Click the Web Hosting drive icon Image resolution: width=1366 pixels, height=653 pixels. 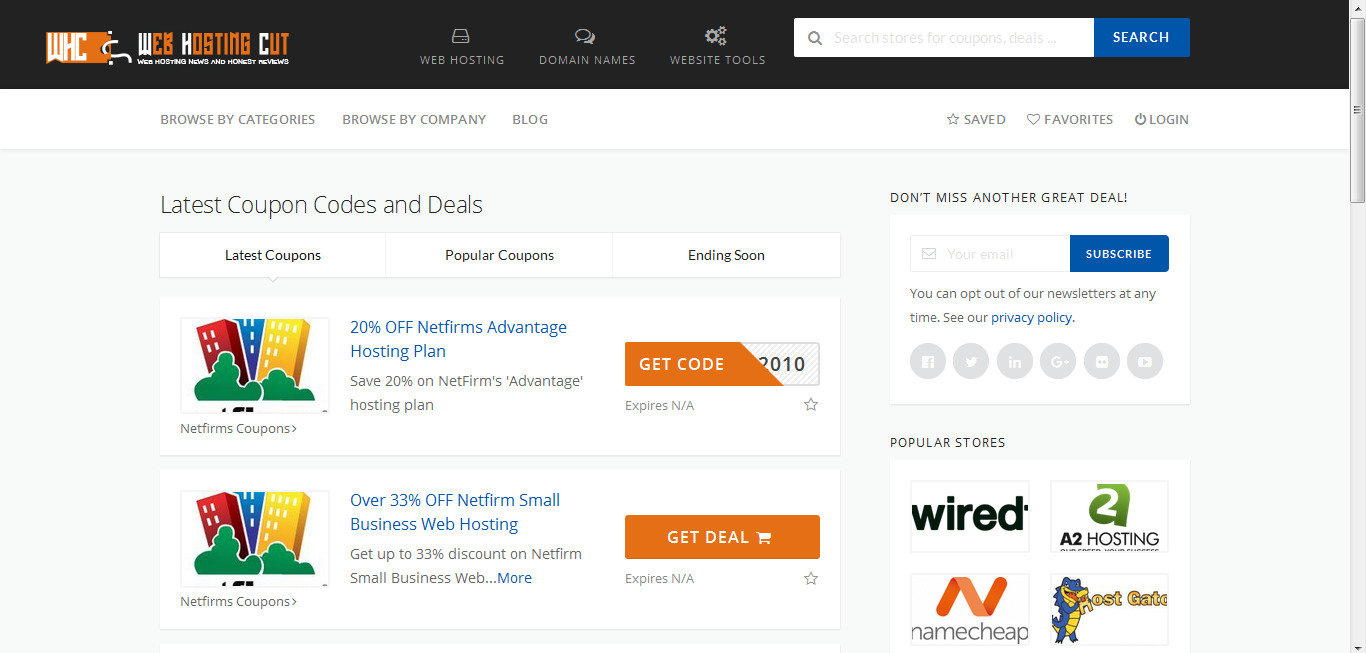[461, 37]
